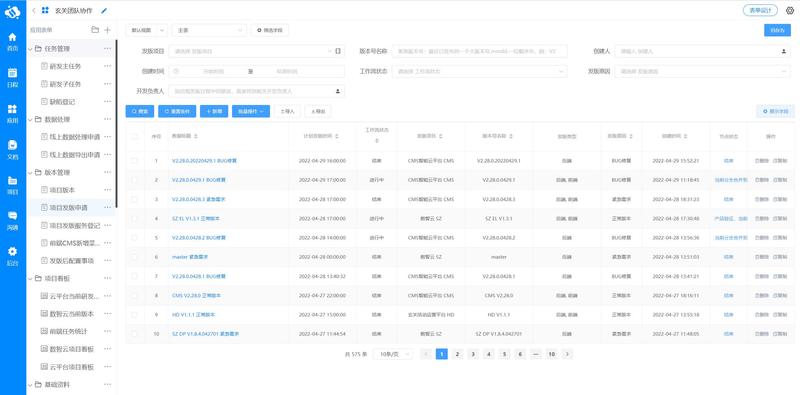Open 日程 calendar in left sidebar
Image resolution: width=800 pixels, height=395 pixels.
(x=12, y=78)
